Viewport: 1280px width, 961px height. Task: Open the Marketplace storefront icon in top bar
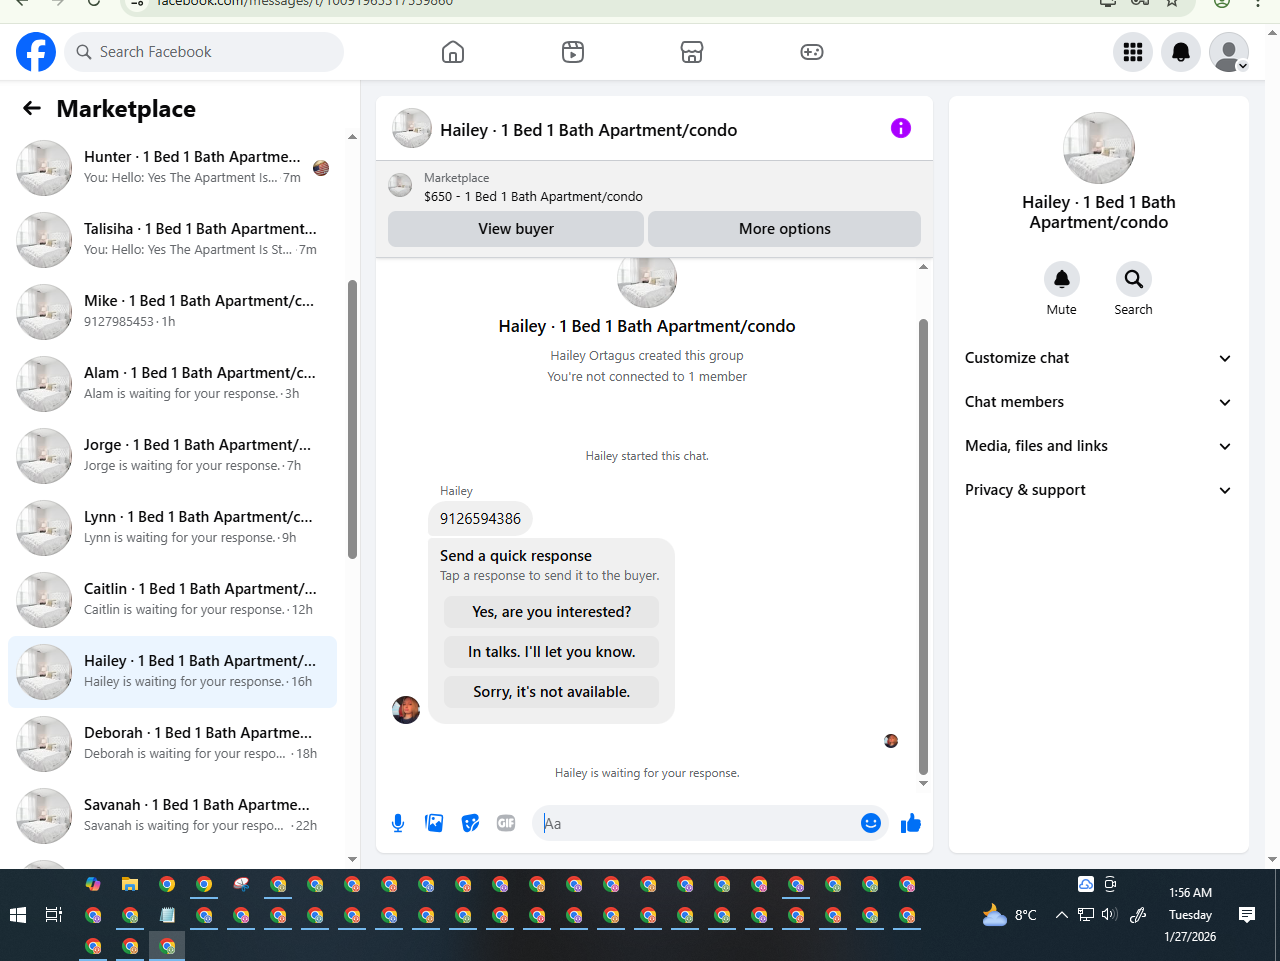coord(692,52)
